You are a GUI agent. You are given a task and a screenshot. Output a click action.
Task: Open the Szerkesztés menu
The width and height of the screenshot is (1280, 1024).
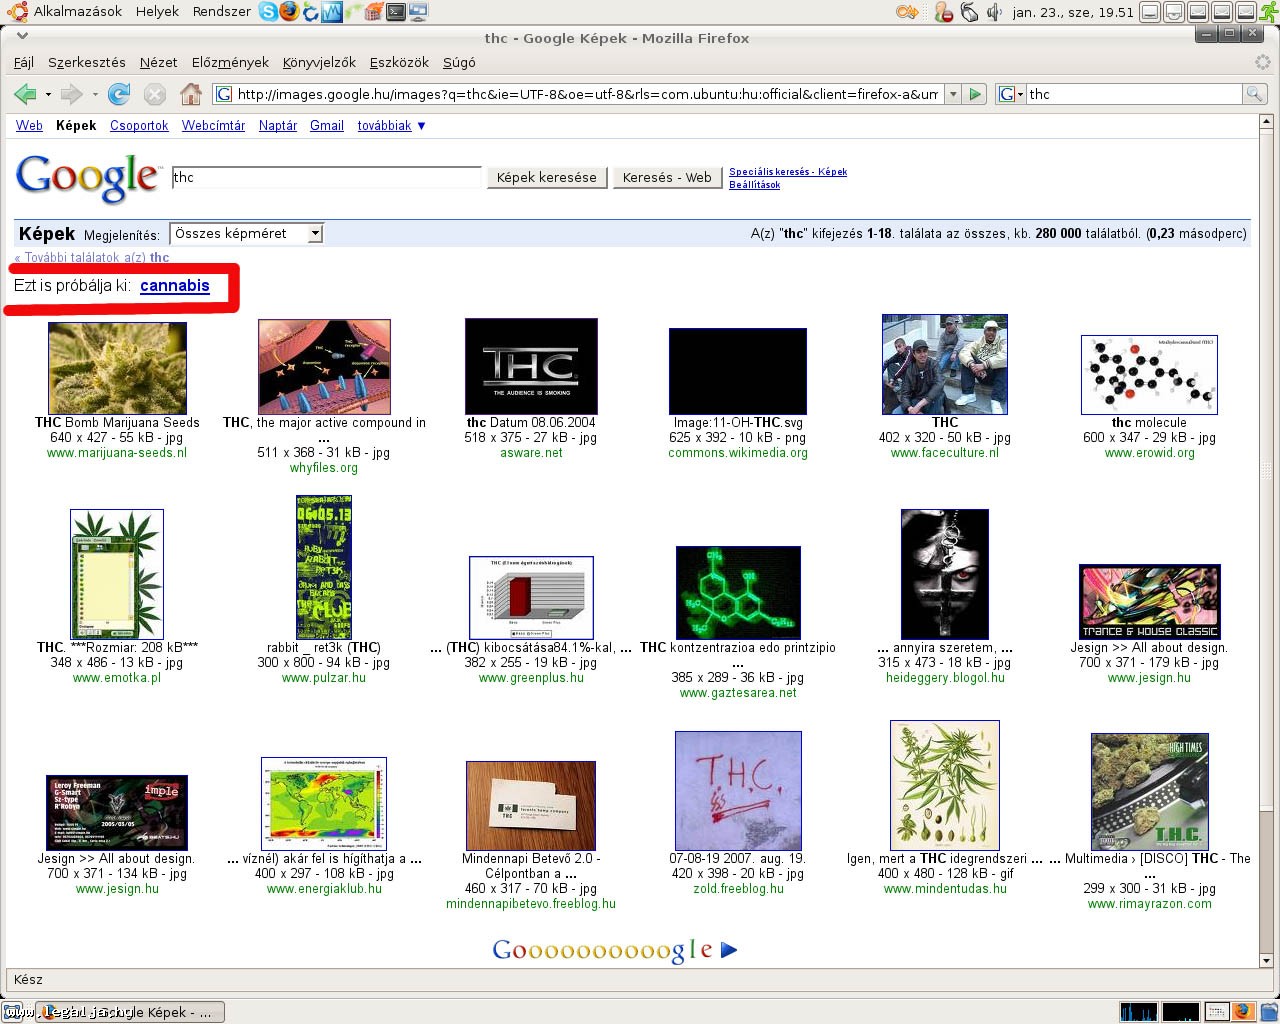87,62
